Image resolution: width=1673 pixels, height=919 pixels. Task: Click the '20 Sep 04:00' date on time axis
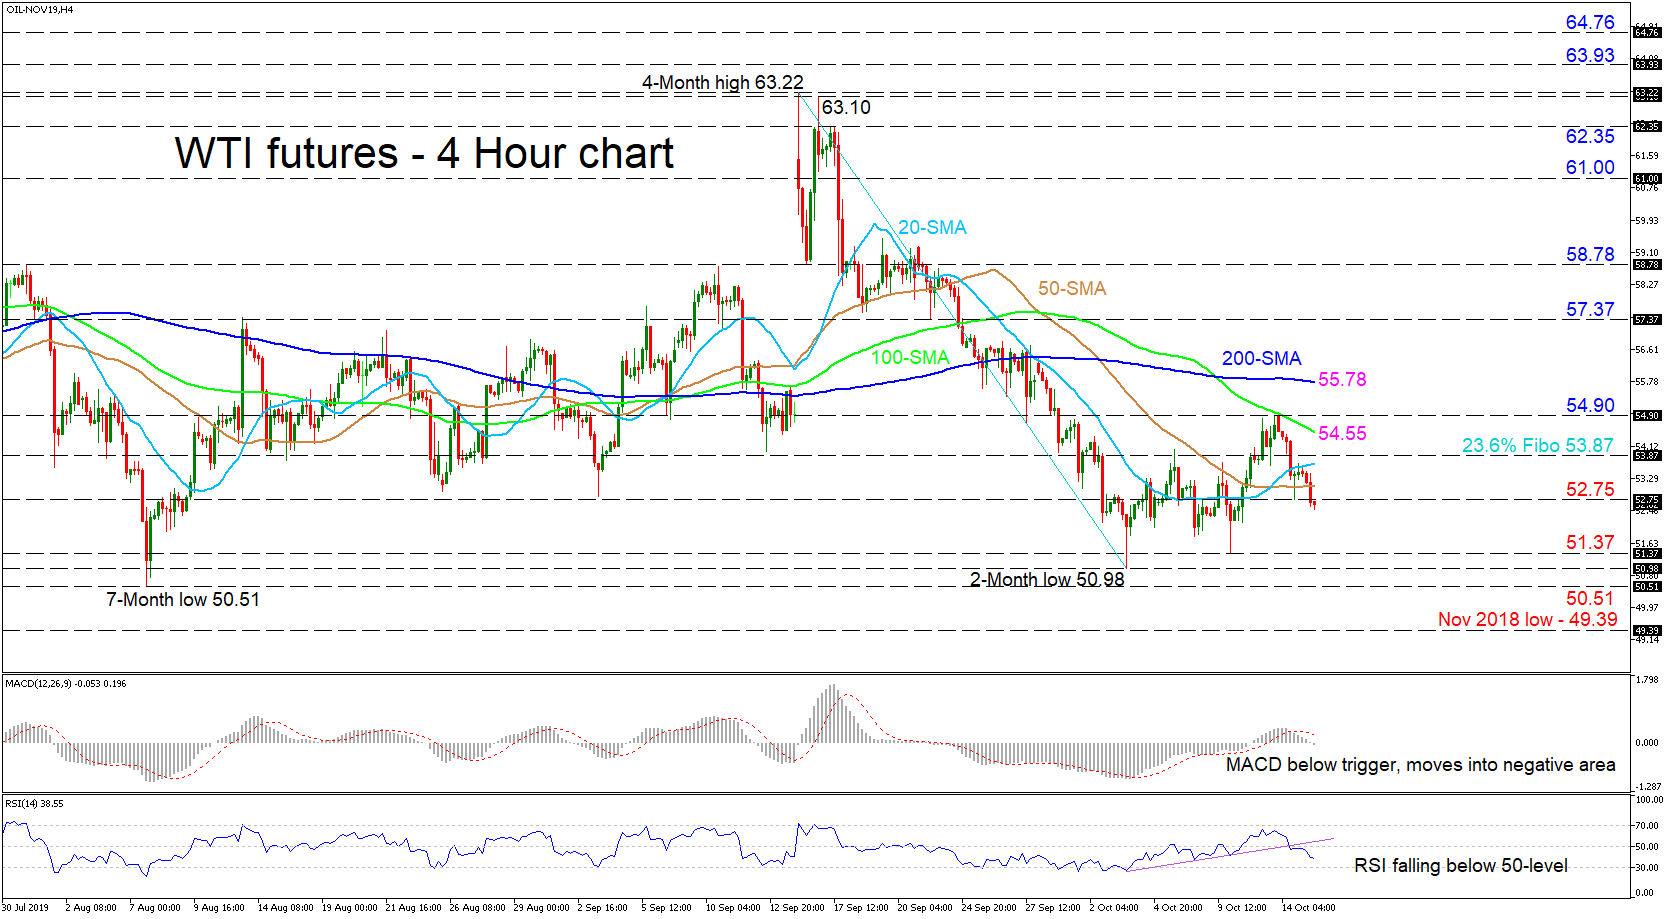[x=925, y=908]
